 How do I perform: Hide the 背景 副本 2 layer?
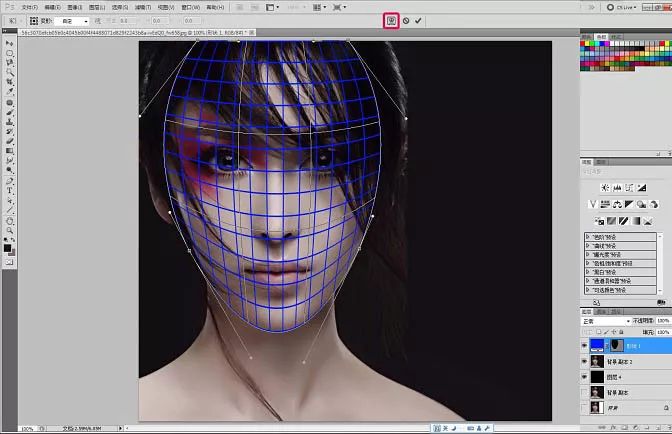click(584, 361)
